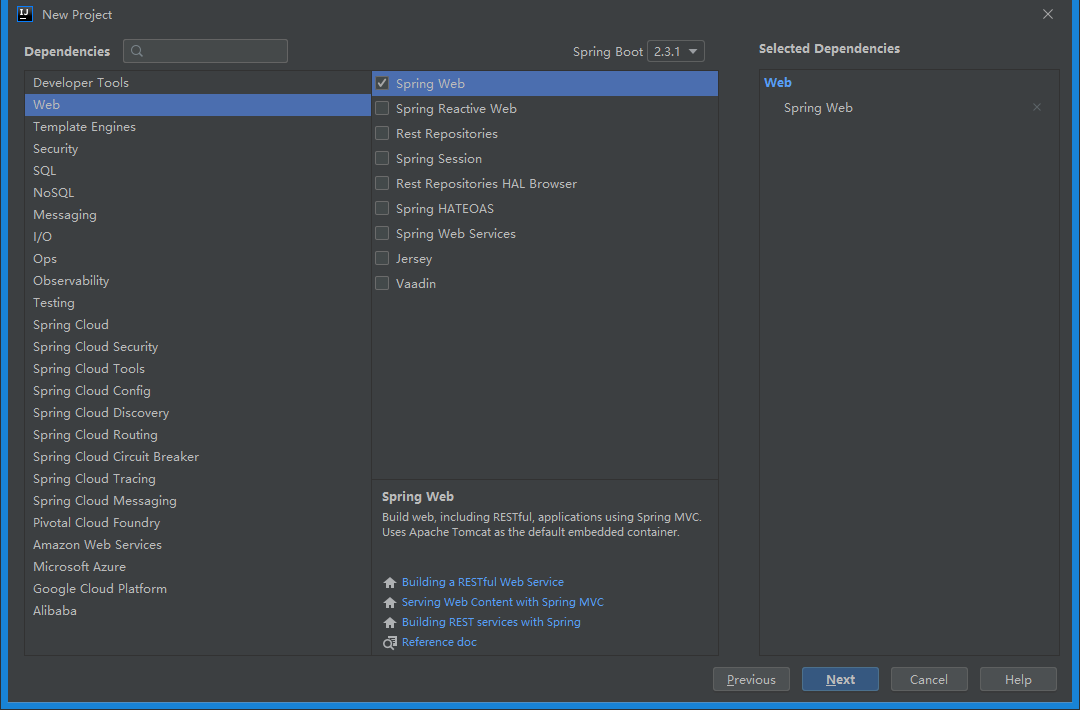The image size is (1080, 710).
Task: Choose Spring Cloud Discovery category
Action: pos(198,413)
